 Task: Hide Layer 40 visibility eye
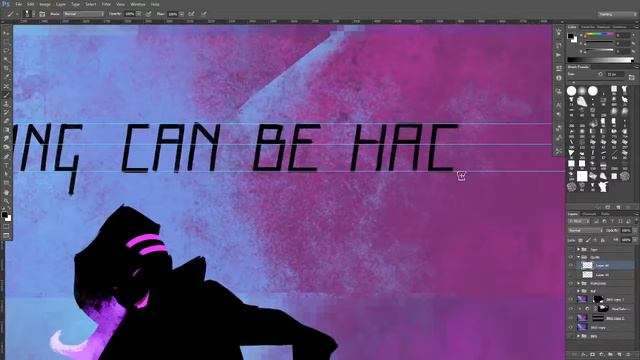point(571,265)
